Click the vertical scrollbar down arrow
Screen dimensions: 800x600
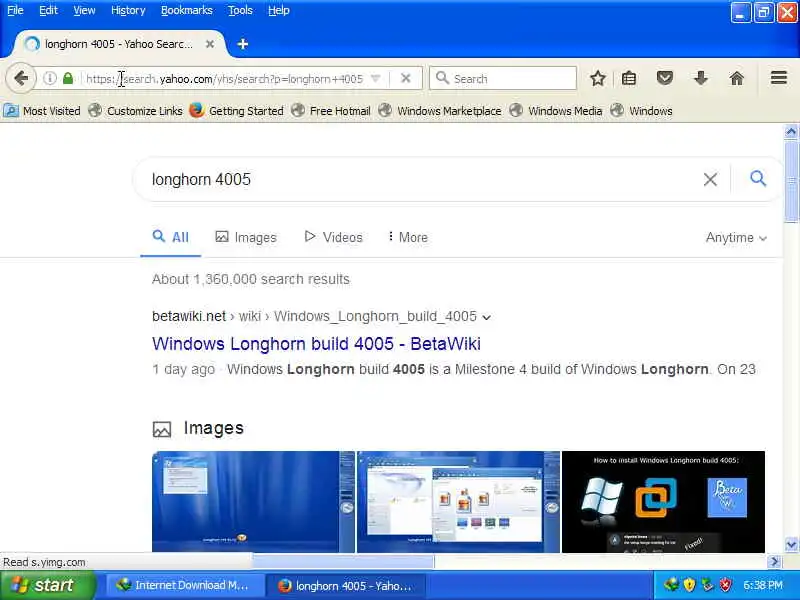pyautogui.click(x=791, y=544)
